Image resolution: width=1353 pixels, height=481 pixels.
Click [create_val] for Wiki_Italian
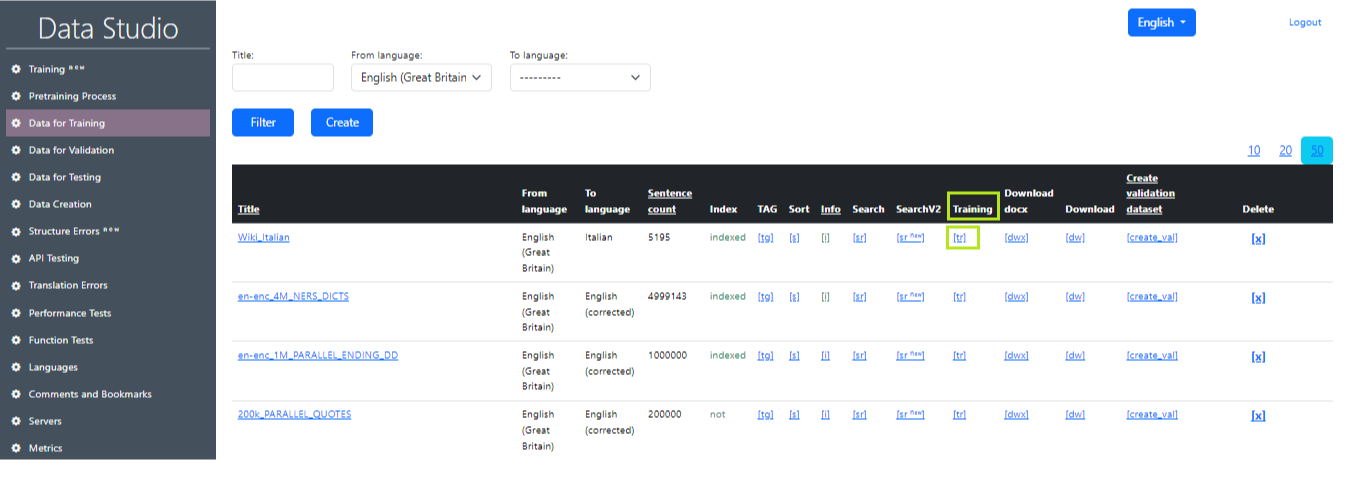(1152, 237)
